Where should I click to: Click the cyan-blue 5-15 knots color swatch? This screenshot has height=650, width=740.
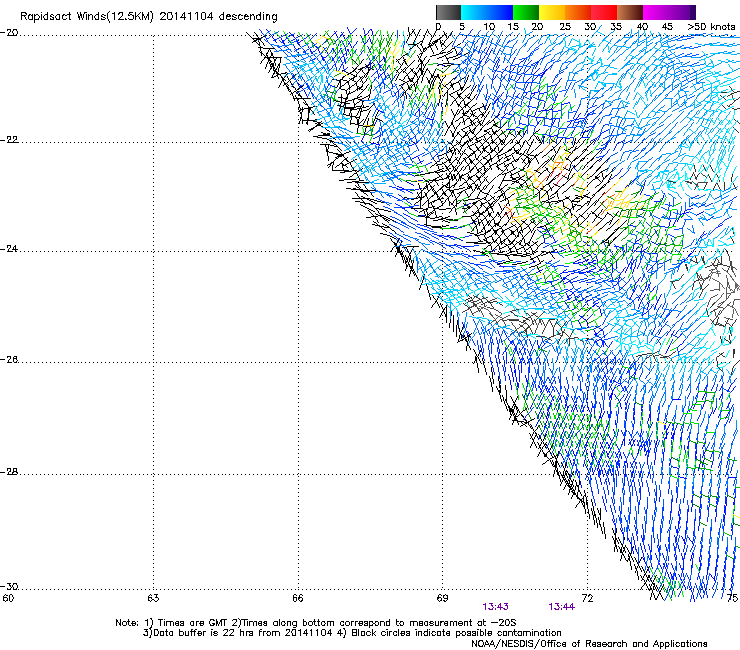(x=487, y=12)
